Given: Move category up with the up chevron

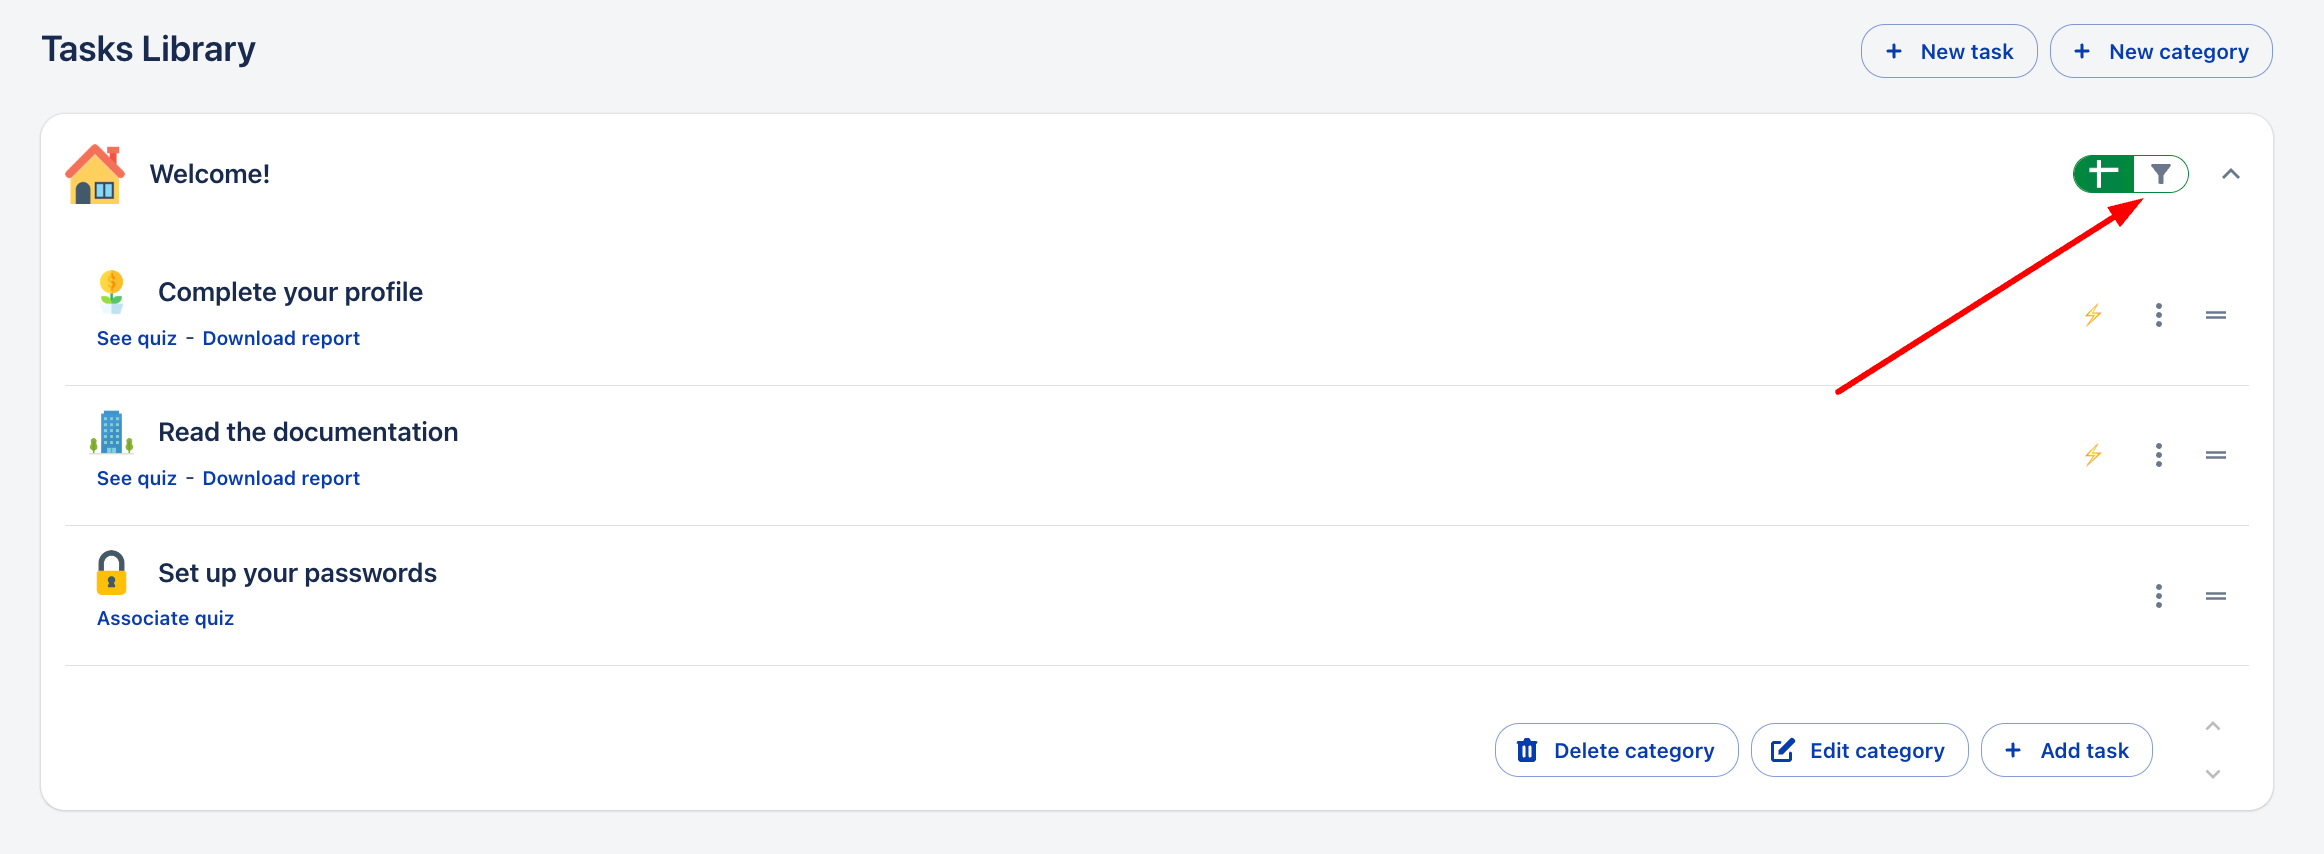Looking at the screenshot, I should pos(2213,726).
